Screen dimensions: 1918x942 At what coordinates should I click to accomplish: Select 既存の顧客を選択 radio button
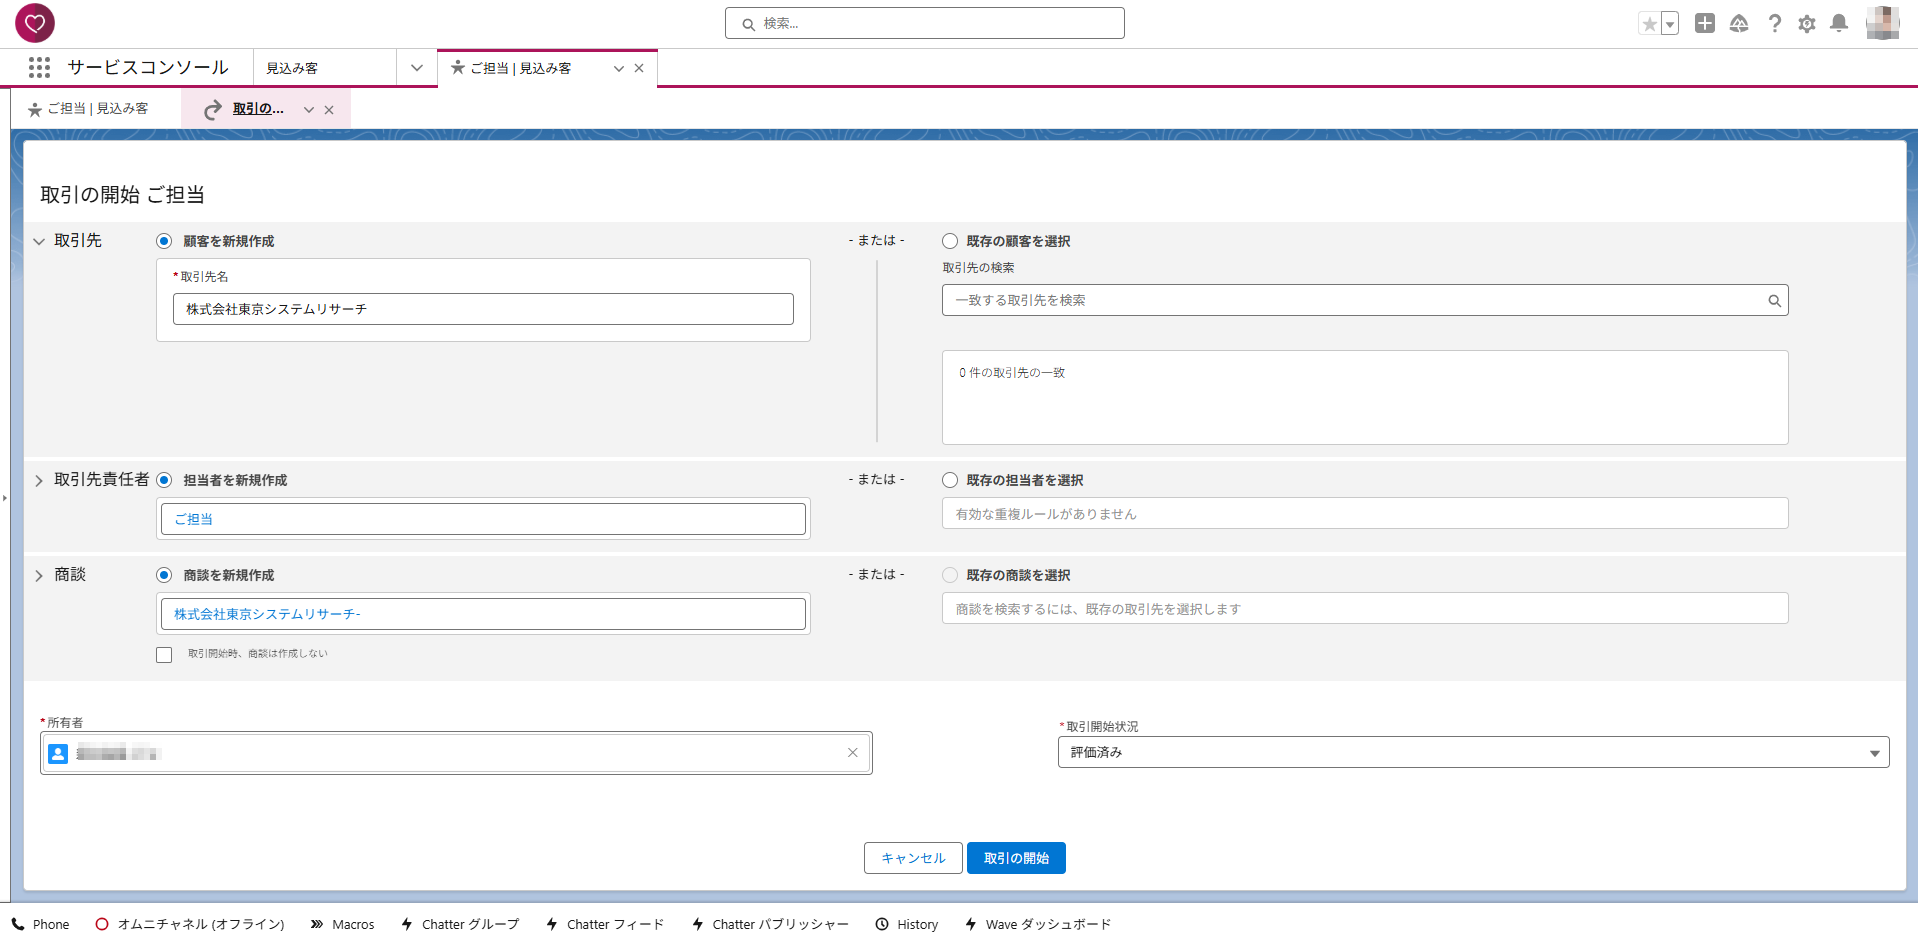[950, 241]
